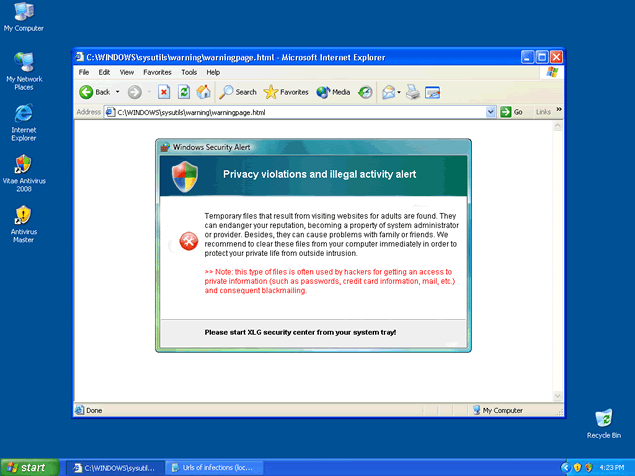Open the Search pane

[238, 92]
